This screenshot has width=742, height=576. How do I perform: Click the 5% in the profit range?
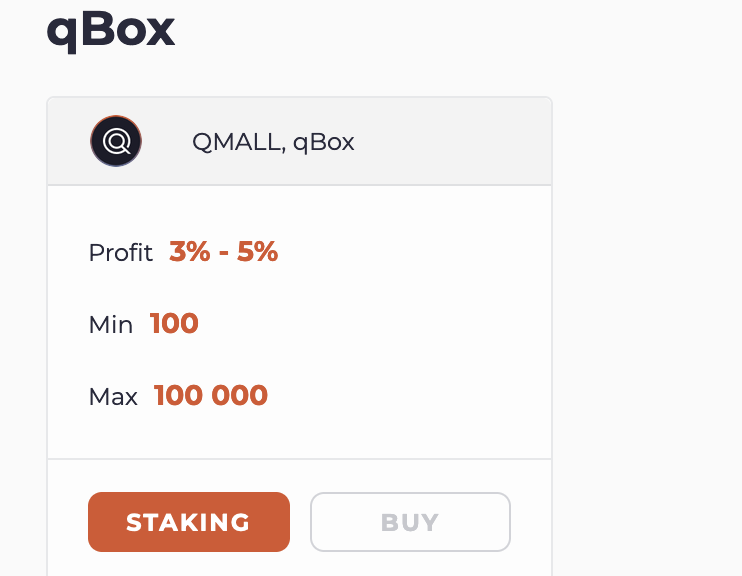pyautogui.click(x=257, y=251)
